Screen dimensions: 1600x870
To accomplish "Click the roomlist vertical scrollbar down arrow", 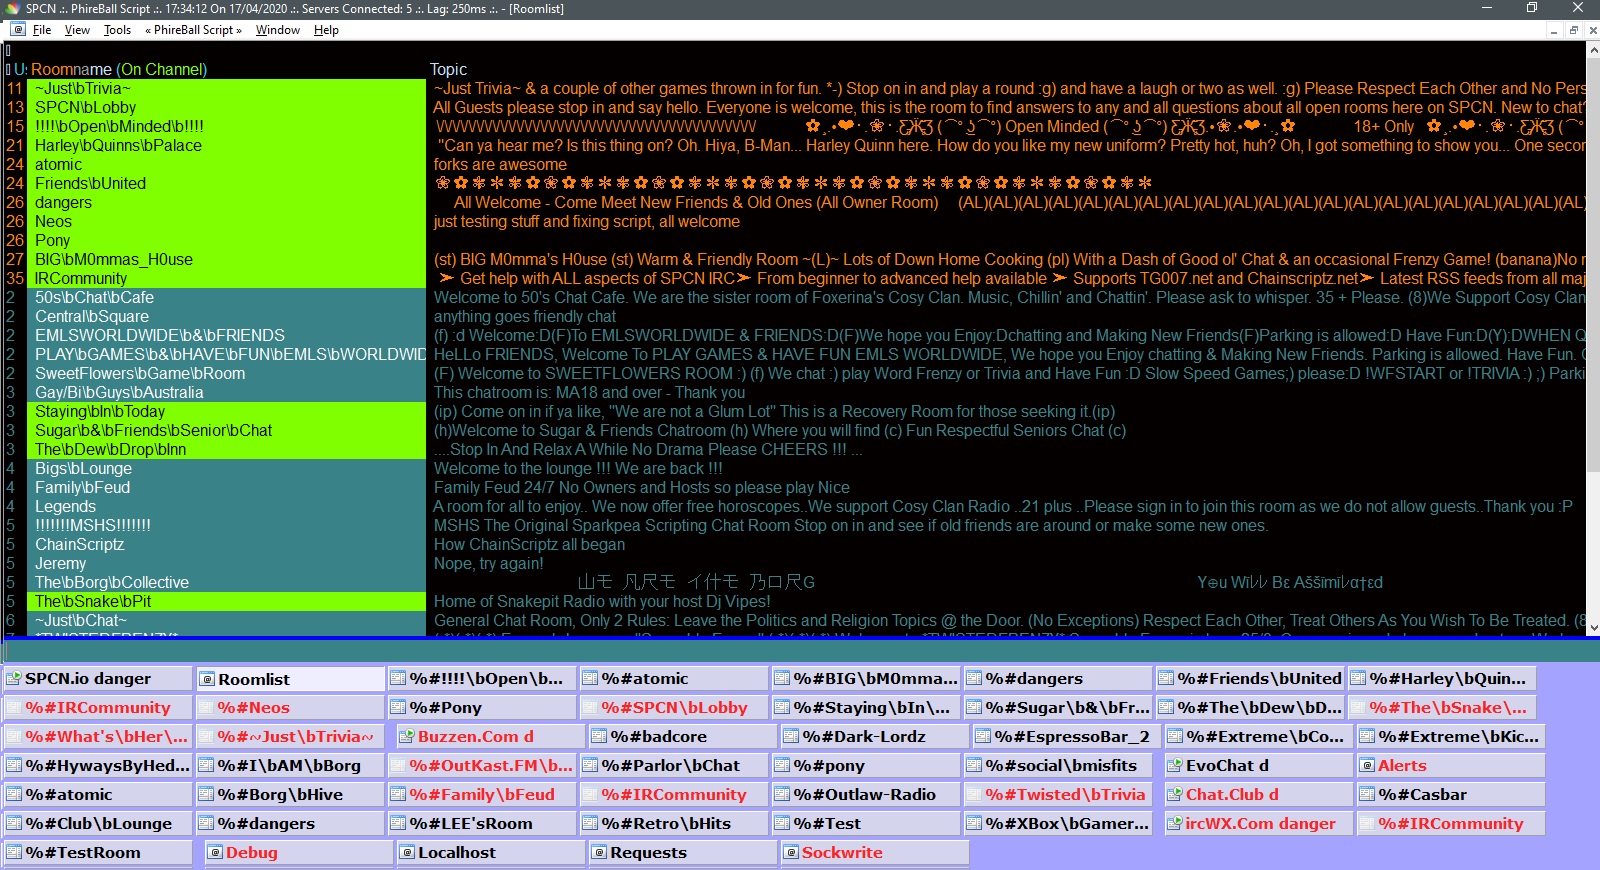I will tap(1593, 628).
